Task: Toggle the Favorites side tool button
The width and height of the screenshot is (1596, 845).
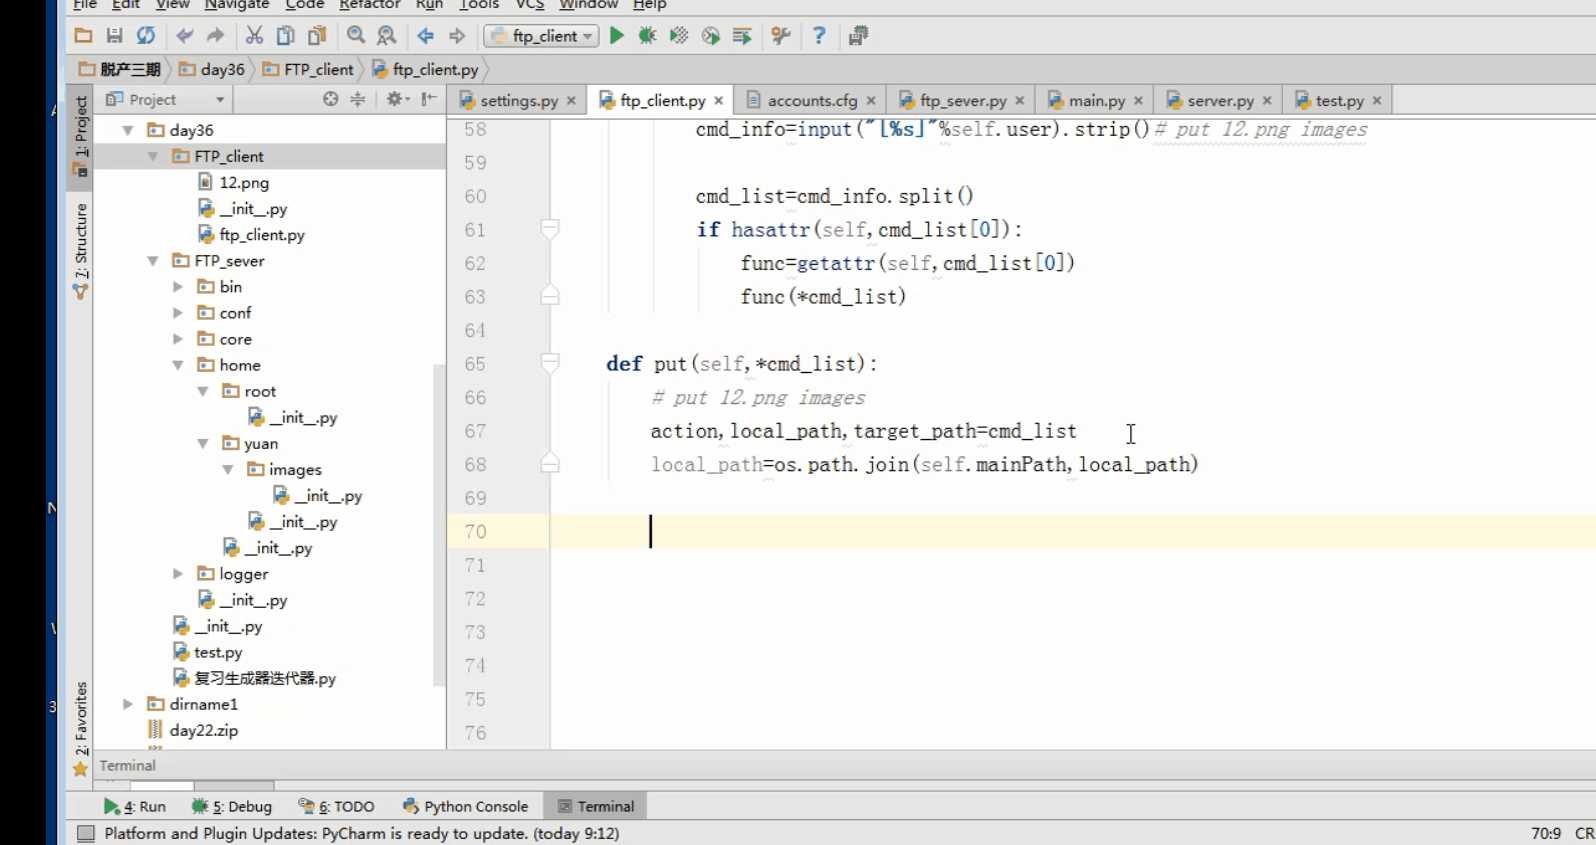Action: tap(80, 728)
